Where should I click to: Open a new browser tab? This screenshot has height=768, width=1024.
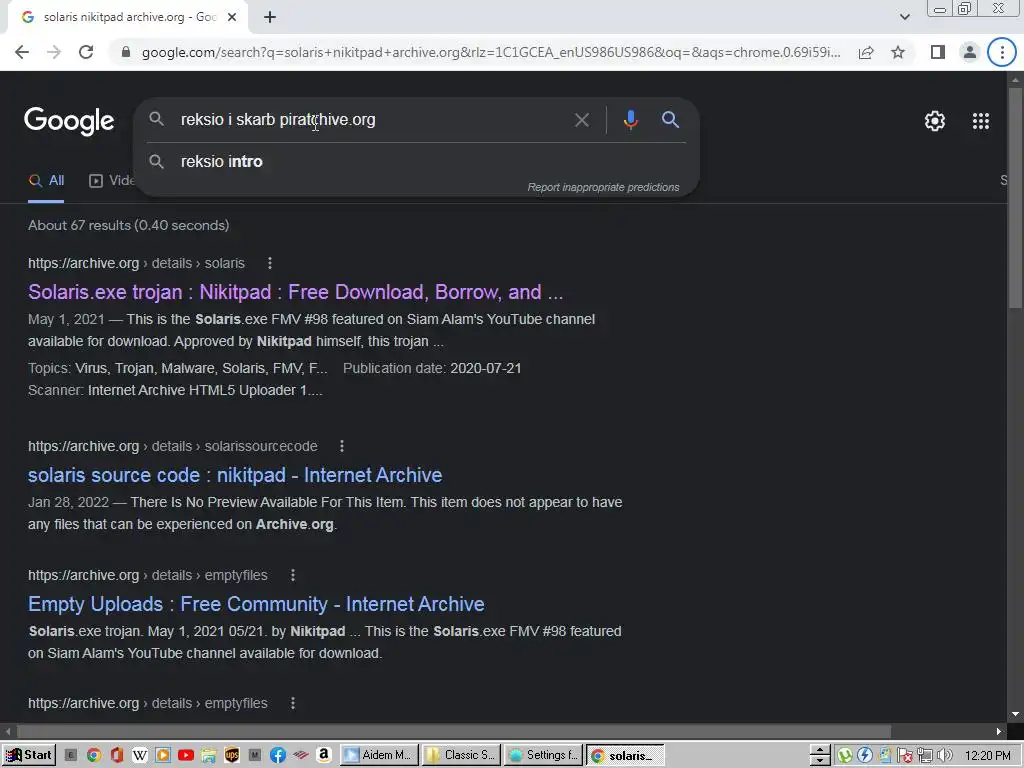click(270, 18)
